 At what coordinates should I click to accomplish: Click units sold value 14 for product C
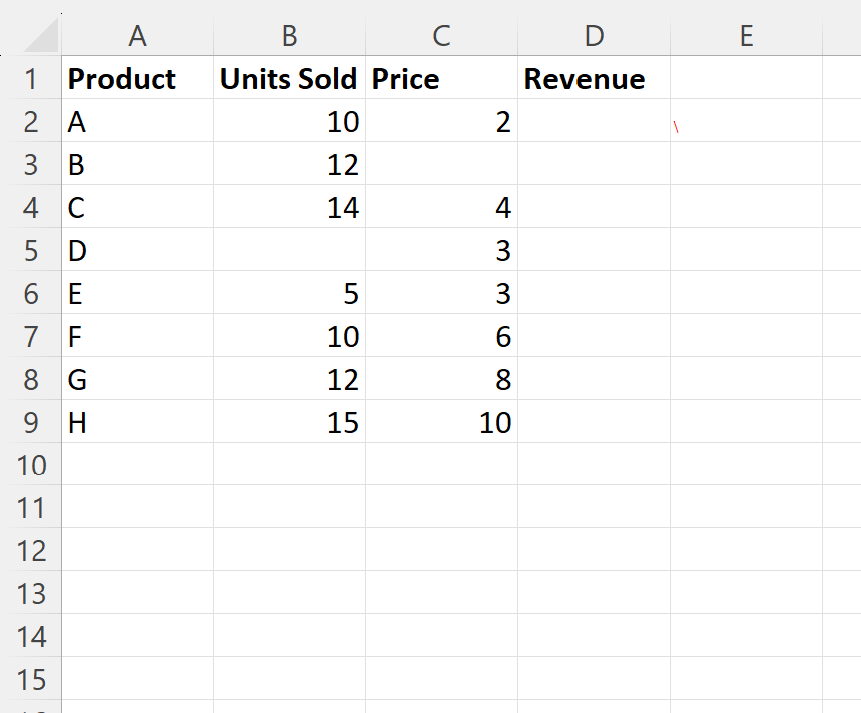[x=289, y=207]
